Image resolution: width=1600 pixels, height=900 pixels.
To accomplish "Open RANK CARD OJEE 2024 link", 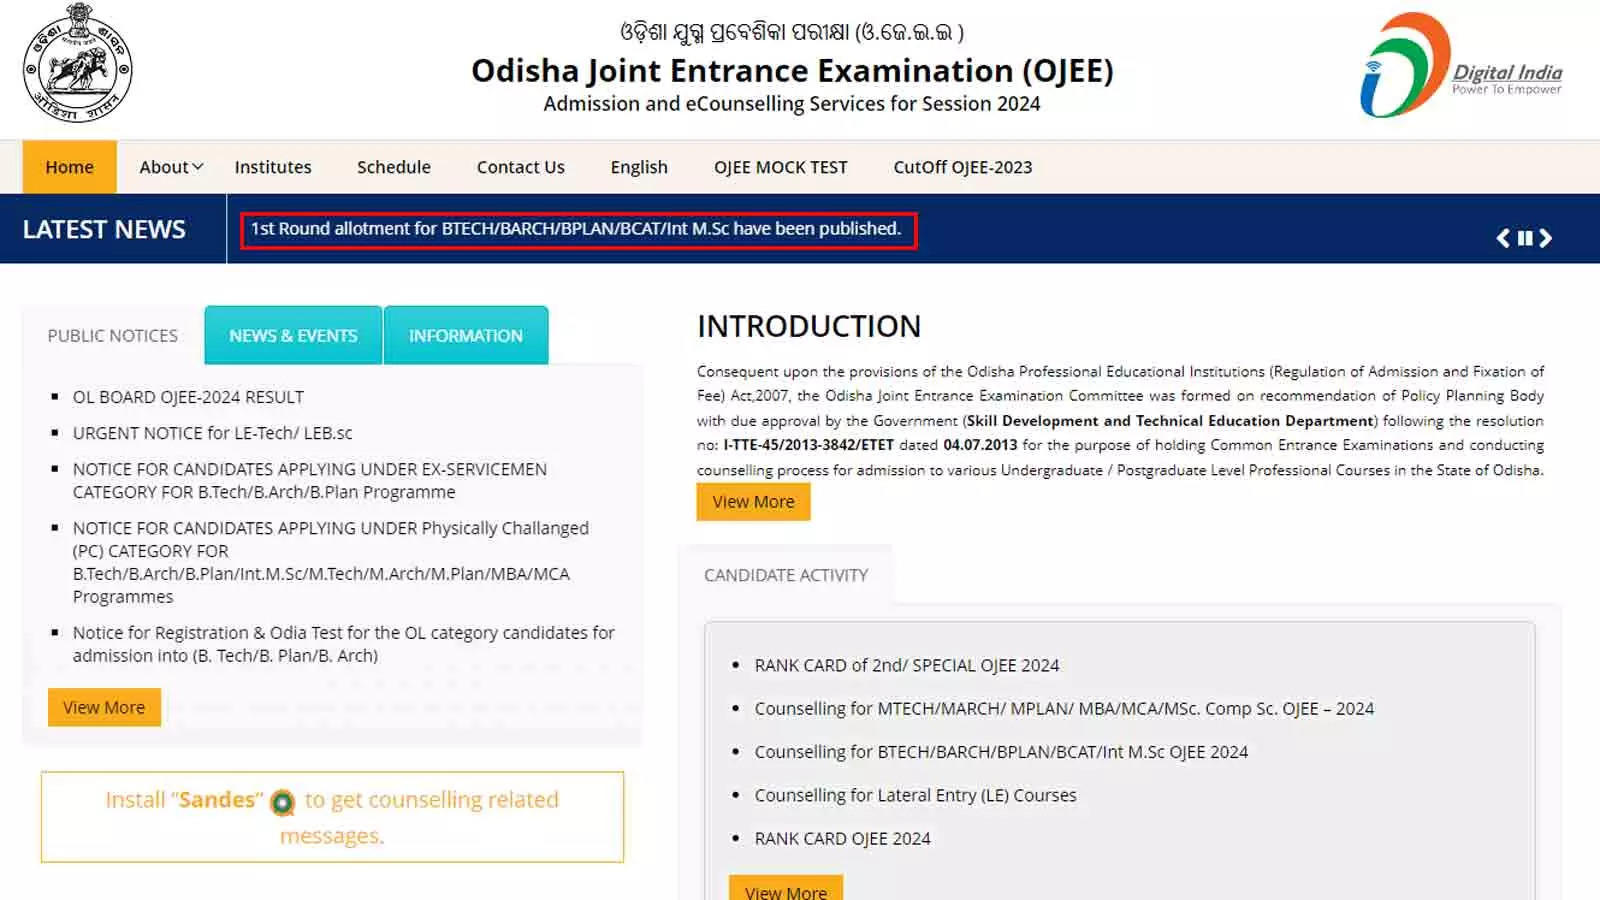I will tap(842, 838).
